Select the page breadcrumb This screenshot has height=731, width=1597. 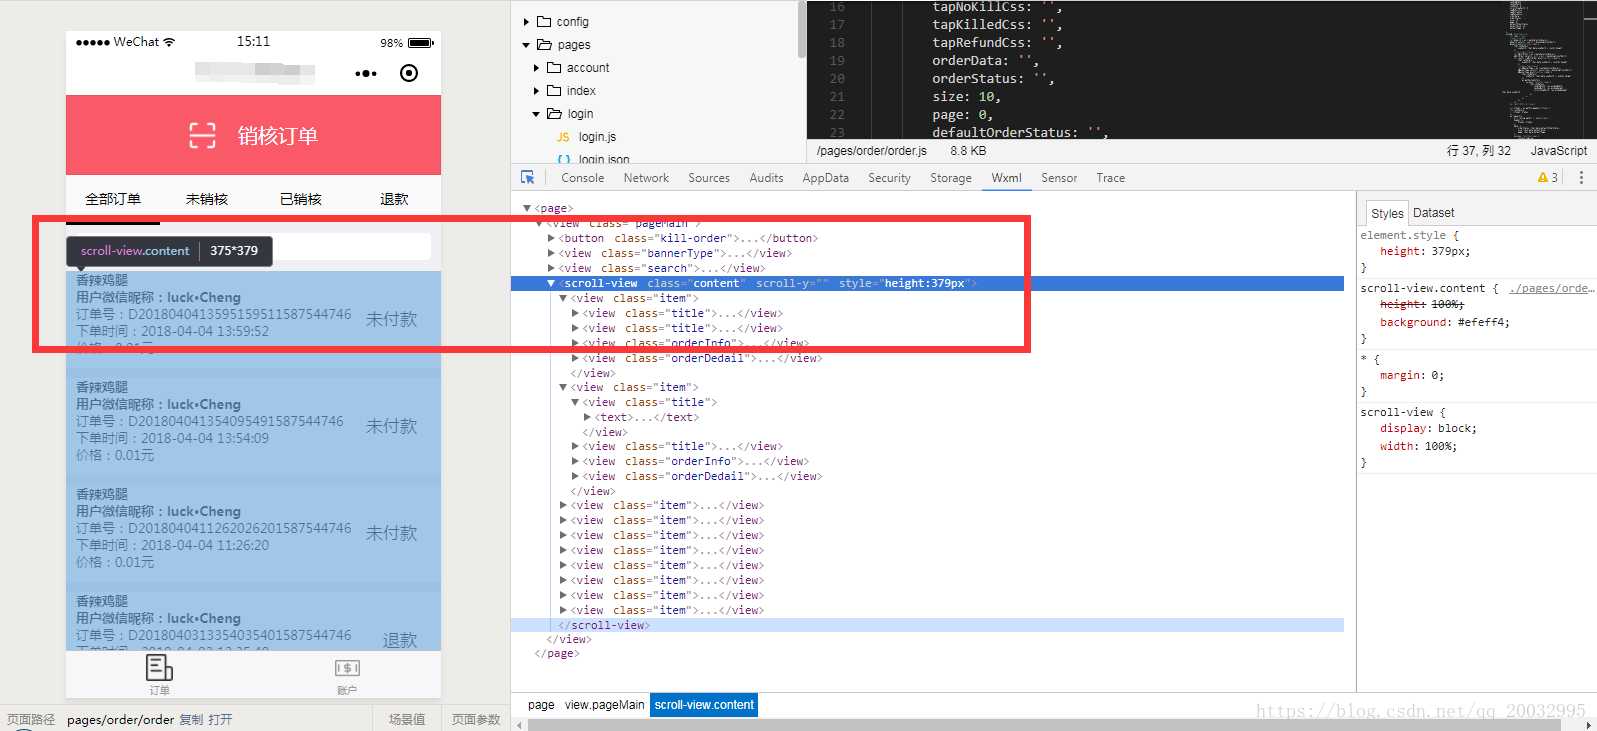[541, 705]
